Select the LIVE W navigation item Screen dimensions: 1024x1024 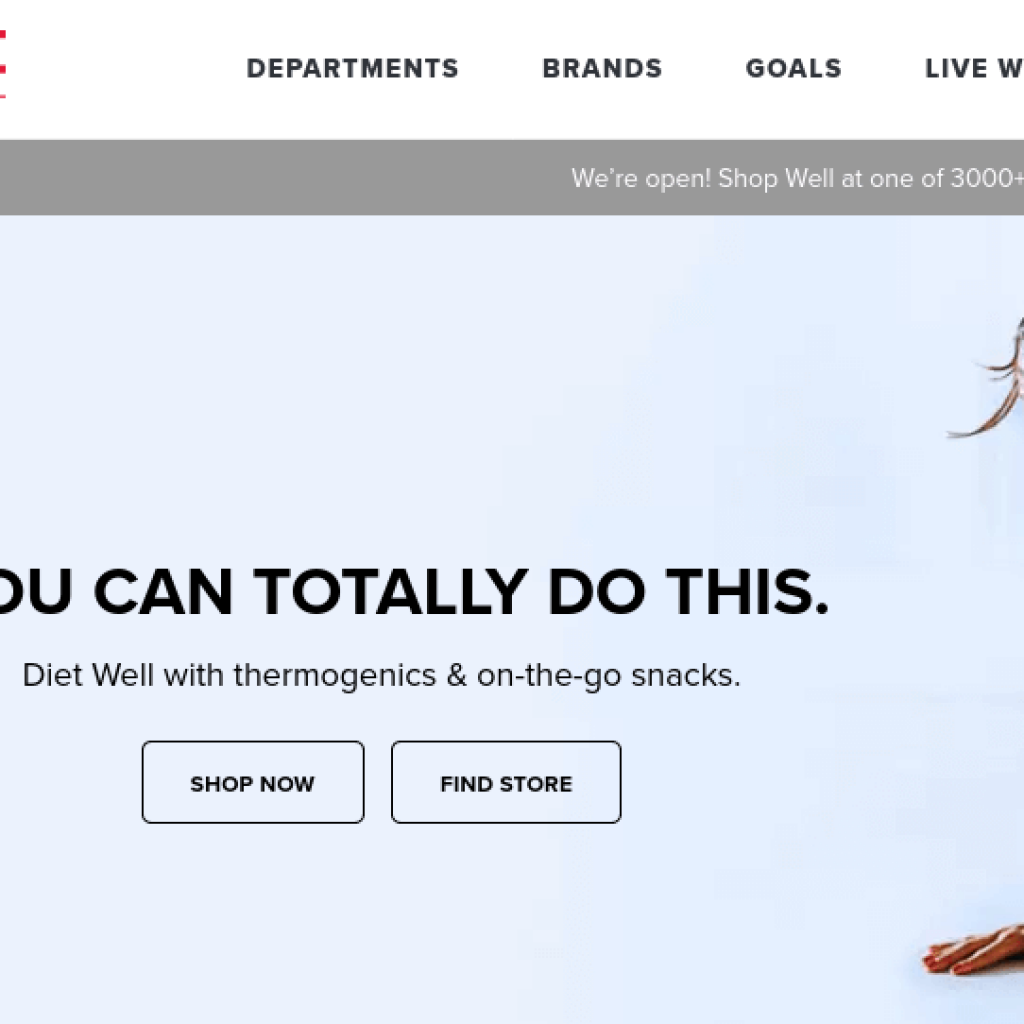974,69
